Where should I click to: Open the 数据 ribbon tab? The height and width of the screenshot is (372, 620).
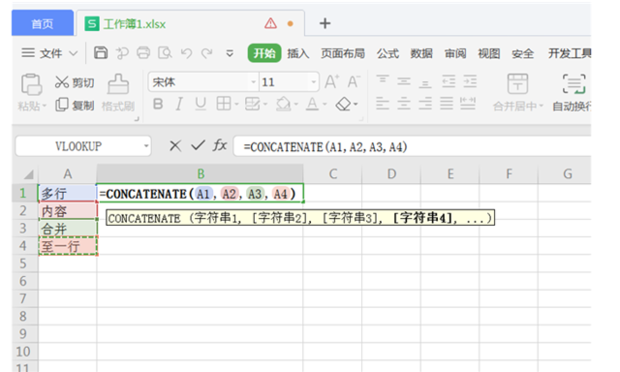pos(421,53)
